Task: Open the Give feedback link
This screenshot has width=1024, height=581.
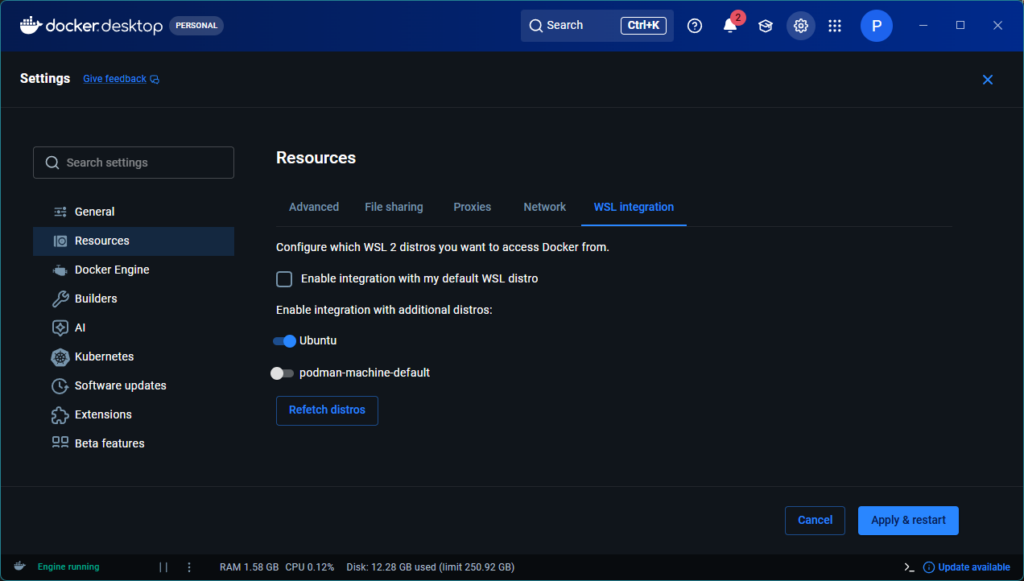Action: (115, 79)
